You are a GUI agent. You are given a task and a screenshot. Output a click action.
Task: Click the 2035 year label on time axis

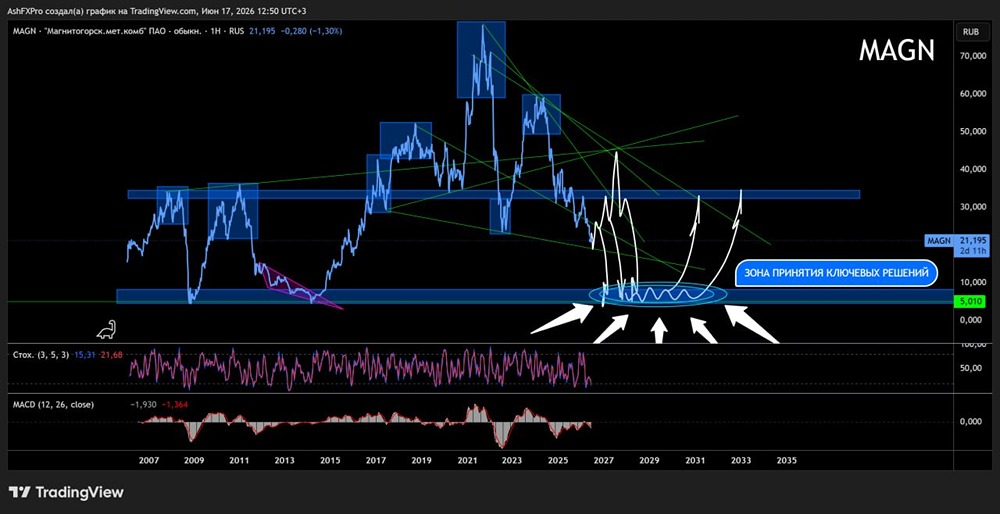(x=786, y=460)
